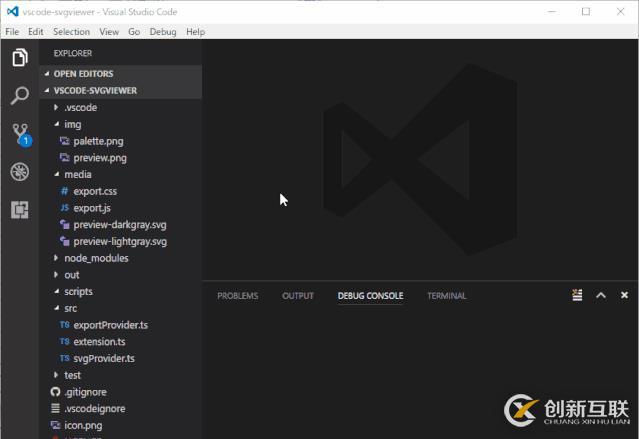Open preview-lightgray.svg file name
639x439 pixels.
point(120,241)
